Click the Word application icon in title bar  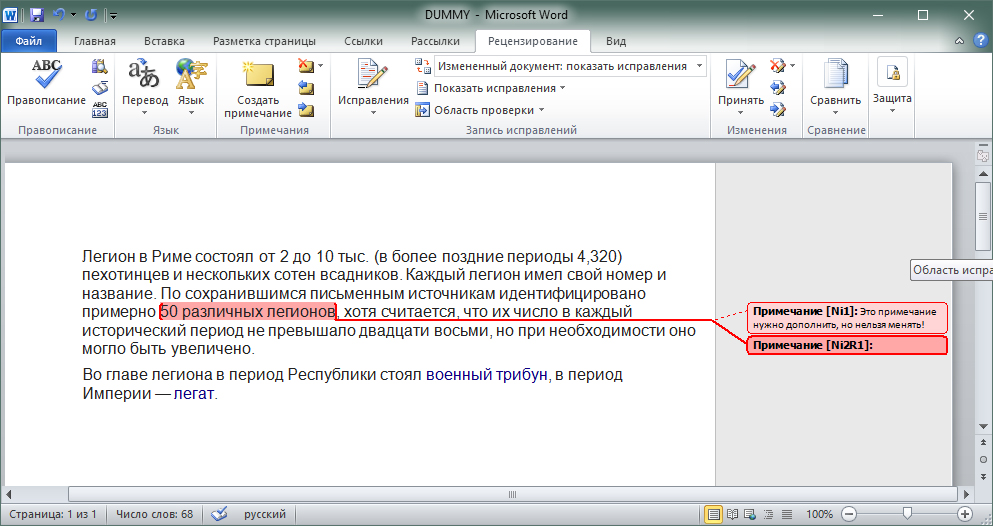click(x=11, y=15)
